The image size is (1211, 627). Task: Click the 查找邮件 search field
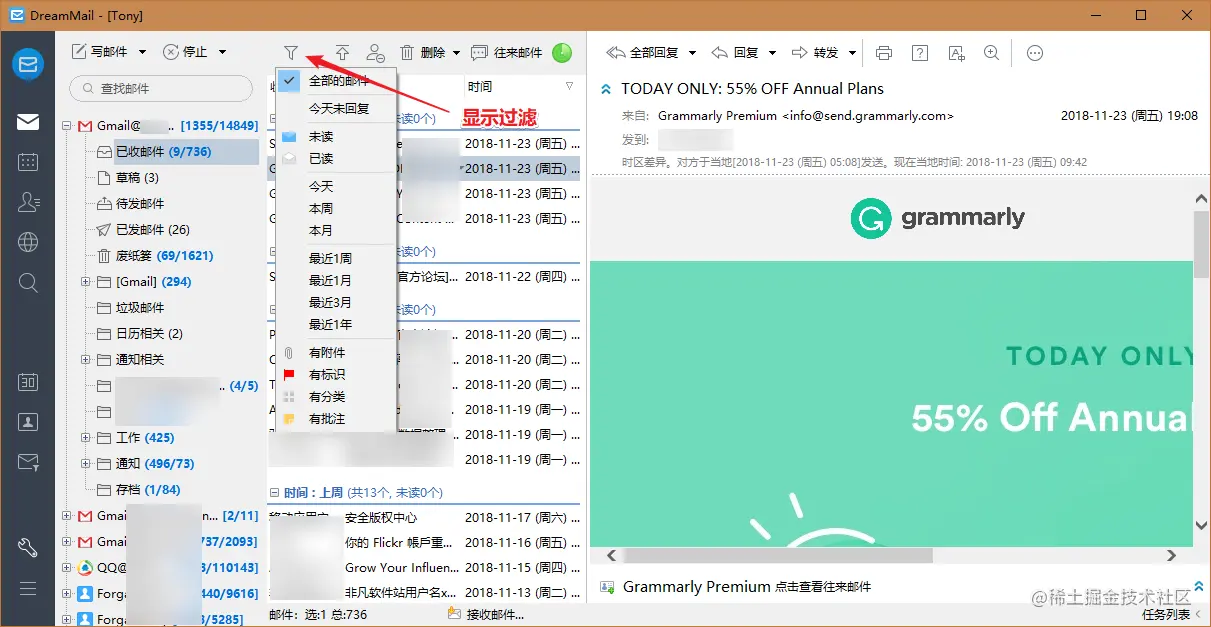click(x=161, y=88)
